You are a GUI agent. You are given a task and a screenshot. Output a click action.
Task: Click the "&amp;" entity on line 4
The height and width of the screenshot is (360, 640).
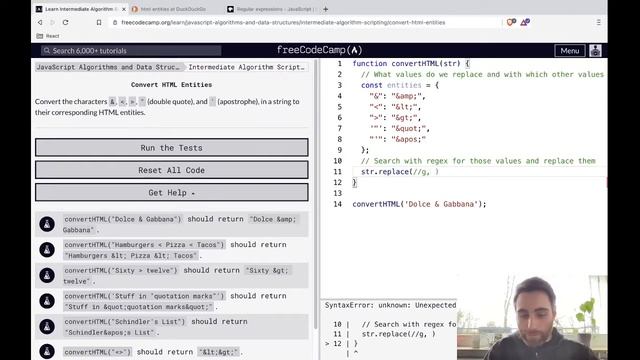(x=408, y=96)
